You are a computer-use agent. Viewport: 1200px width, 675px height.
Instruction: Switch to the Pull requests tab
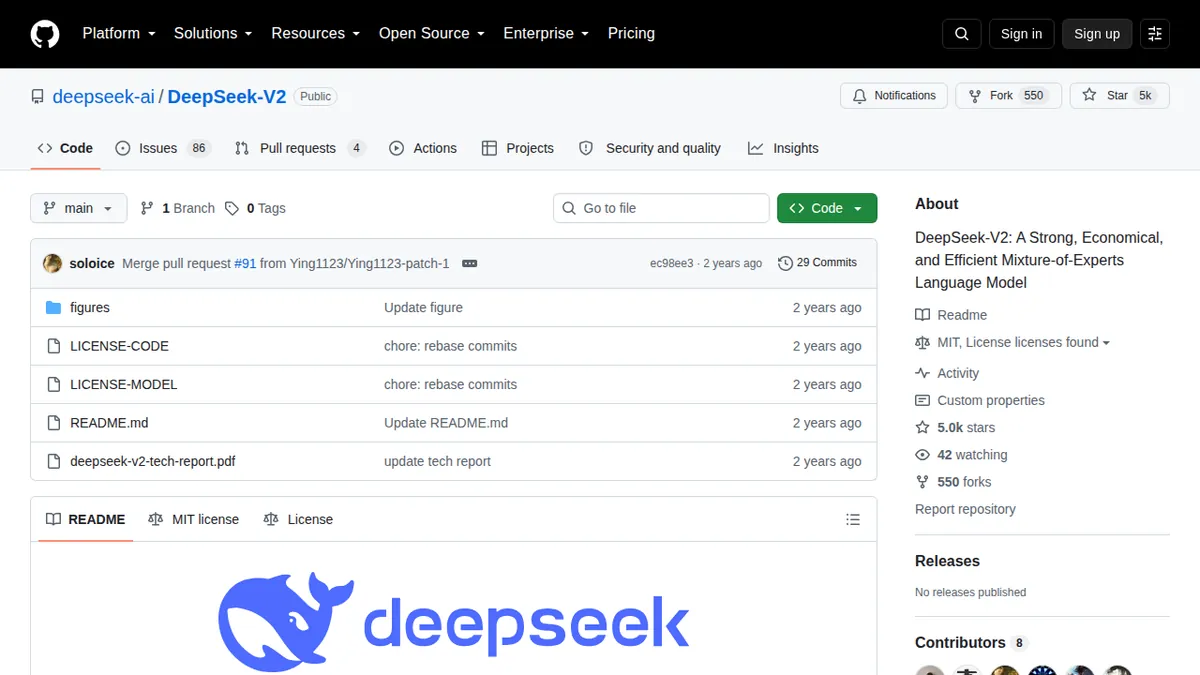[300, 148]
